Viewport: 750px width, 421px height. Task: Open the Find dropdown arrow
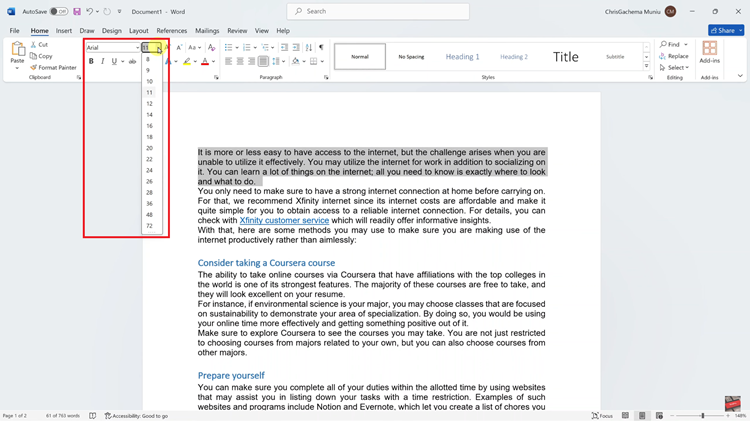(x=686, y=44)
